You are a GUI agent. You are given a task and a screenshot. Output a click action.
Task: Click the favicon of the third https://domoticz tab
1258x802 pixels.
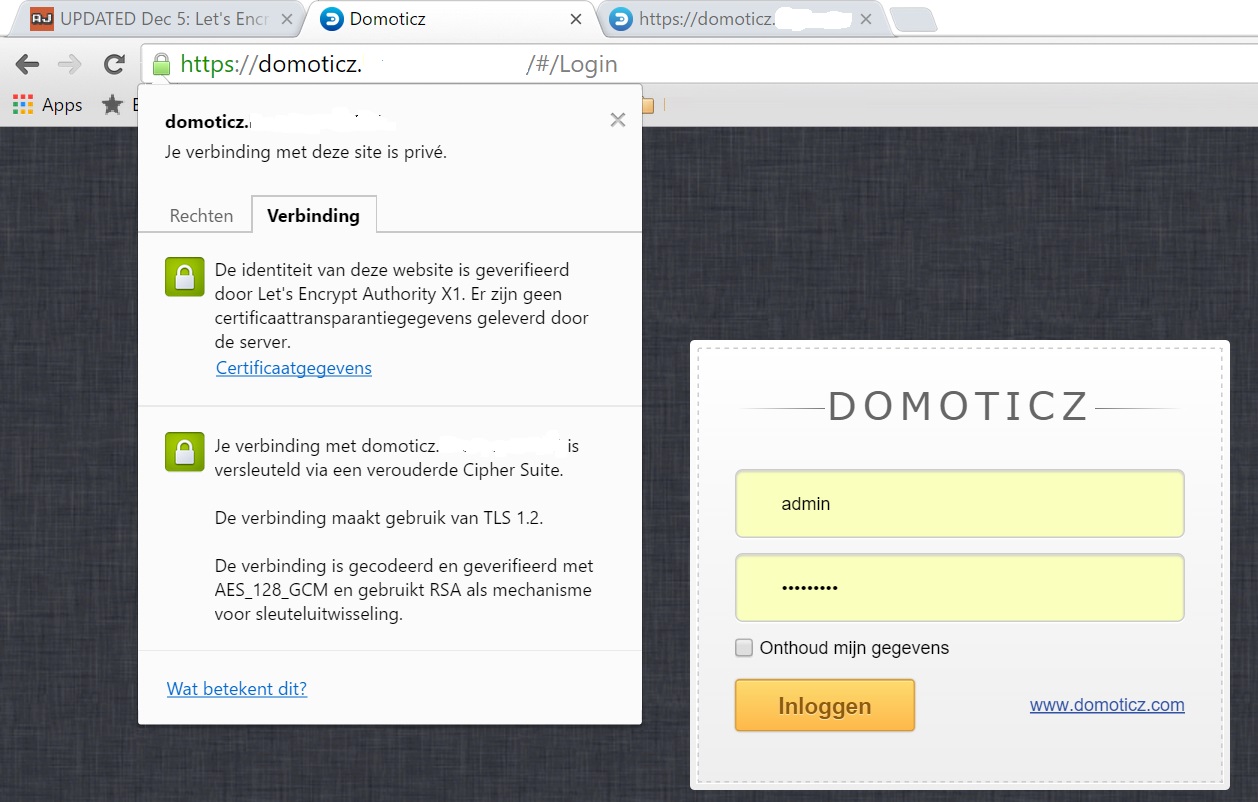pos(621,18)
